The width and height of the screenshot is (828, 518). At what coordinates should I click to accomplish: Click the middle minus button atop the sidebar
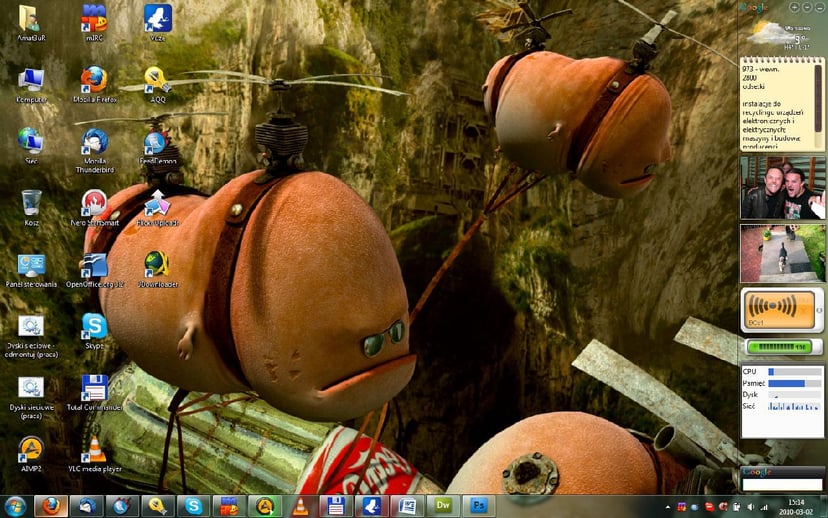point(807,7)
